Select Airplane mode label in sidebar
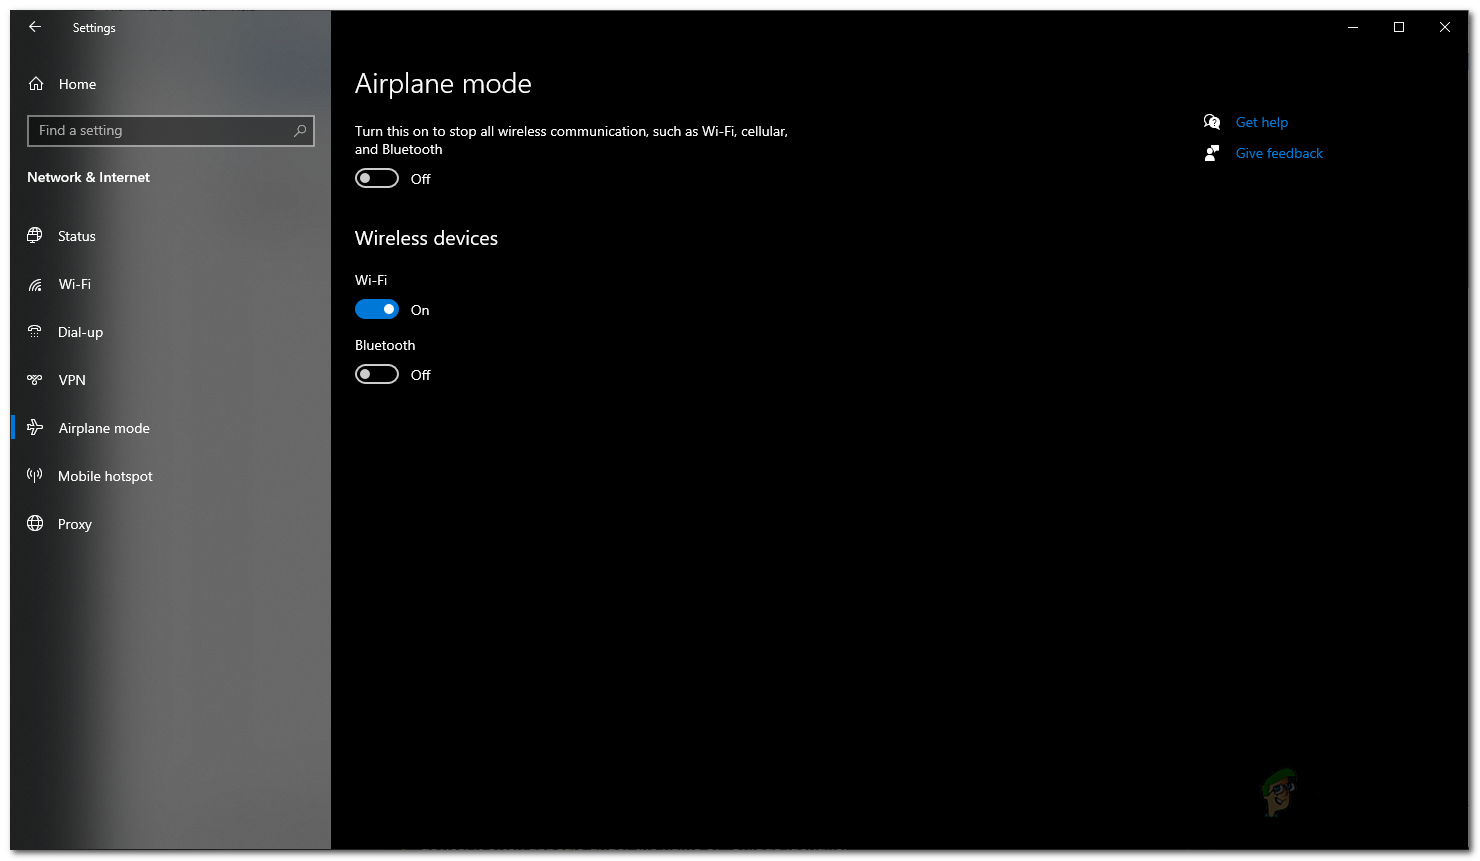 point(104,429)
